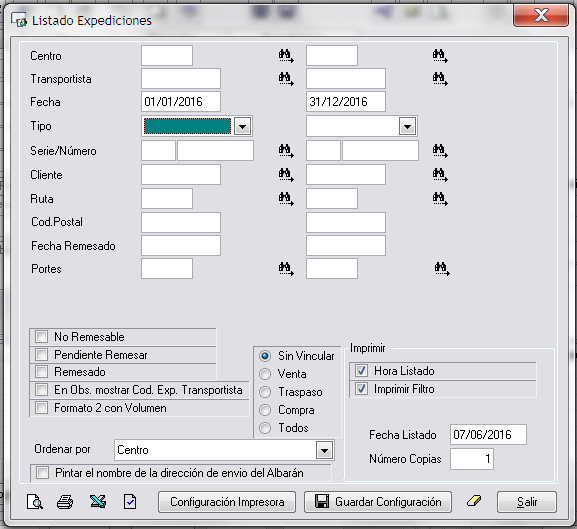Export the listing with the Excel icon
Screen dimensions: 577x529
click(98, 502)
